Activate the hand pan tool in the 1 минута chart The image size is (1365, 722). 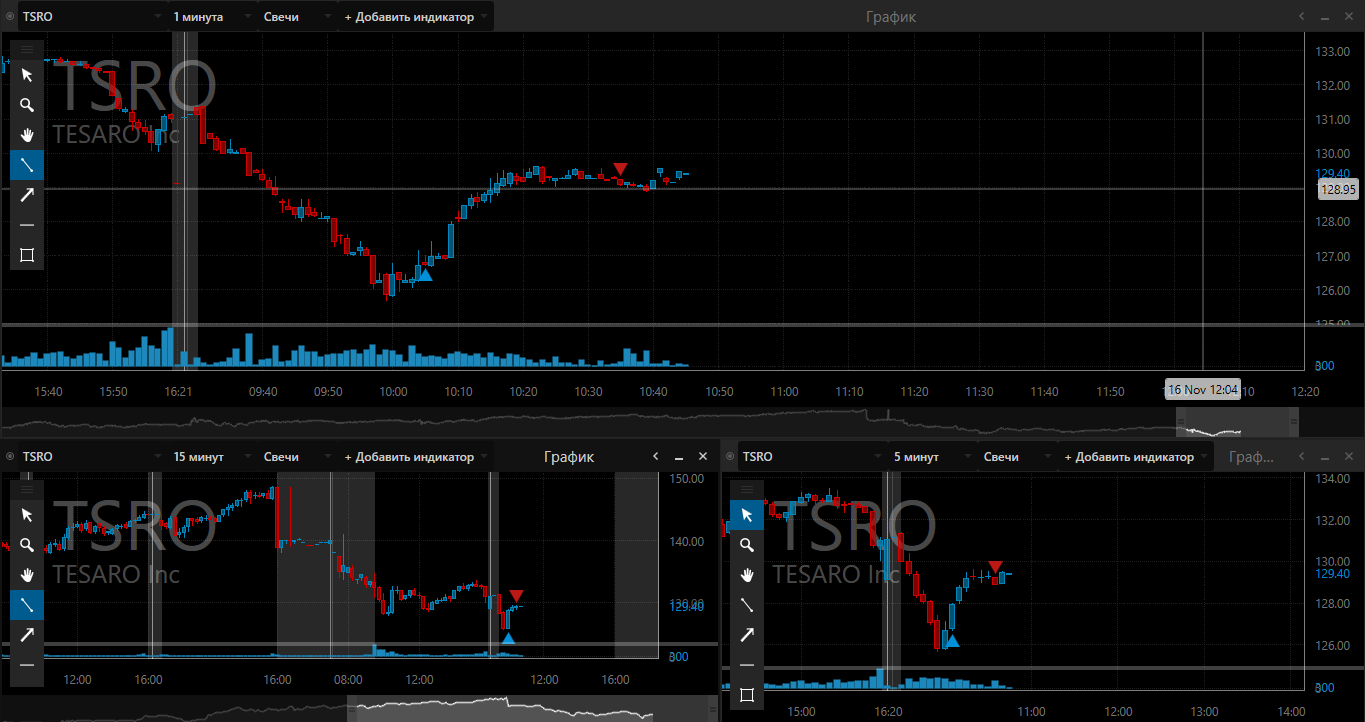tap(27, 135)
